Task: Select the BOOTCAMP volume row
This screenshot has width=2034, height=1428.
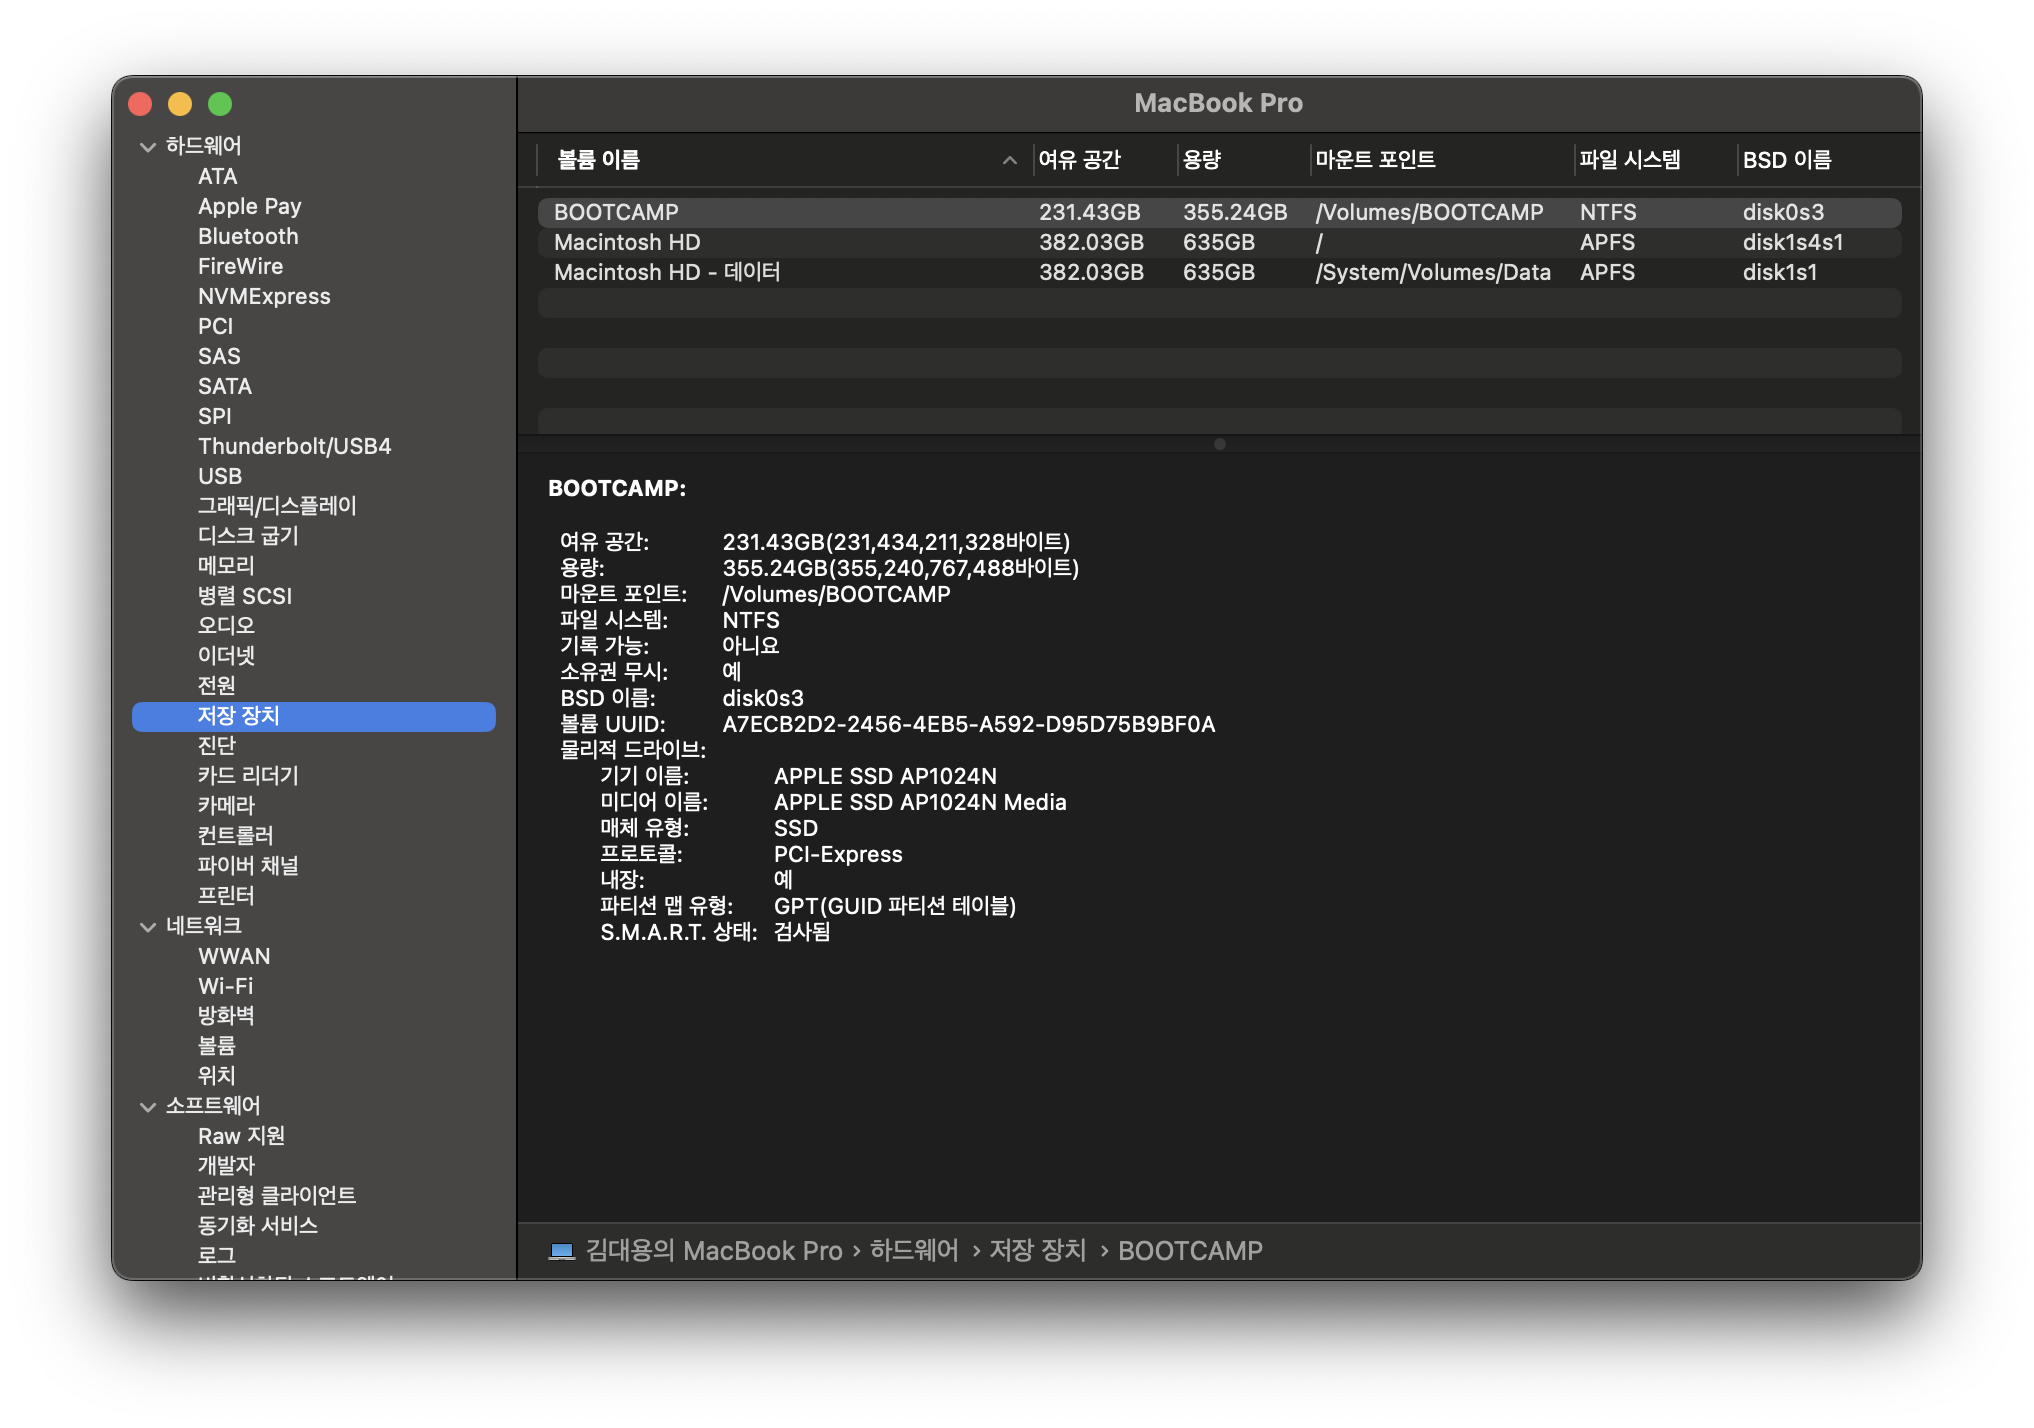Action: click(x=1219, y=212)
